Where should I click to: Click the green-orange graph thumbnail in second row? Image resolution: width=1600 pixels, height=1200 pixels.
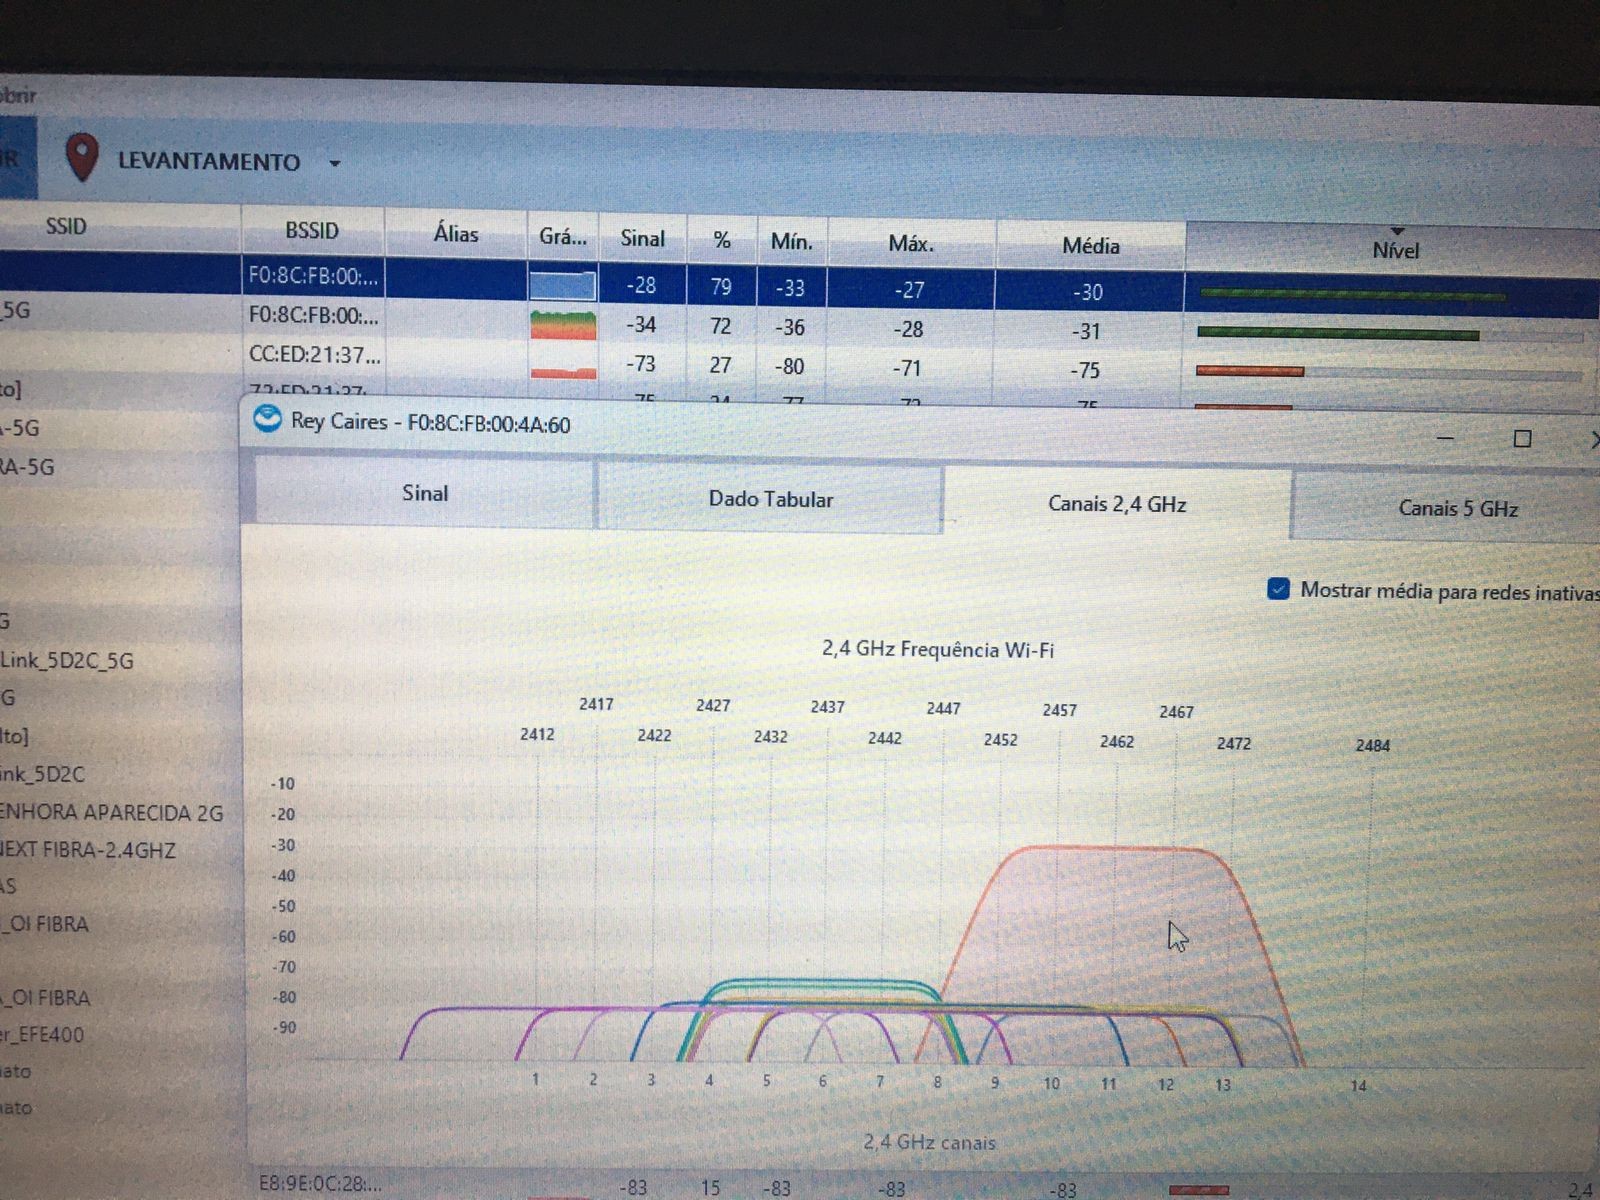point(562,325)
